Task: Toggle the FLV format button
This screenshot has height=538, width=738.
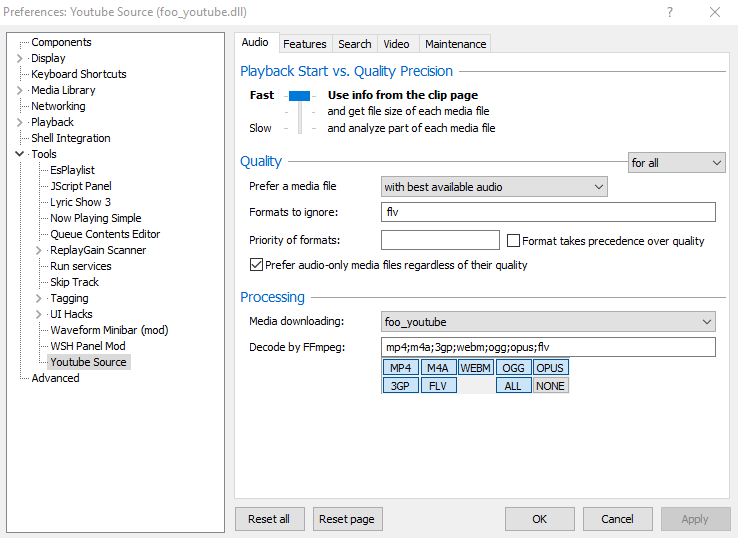Action: [x=438, y=385]
